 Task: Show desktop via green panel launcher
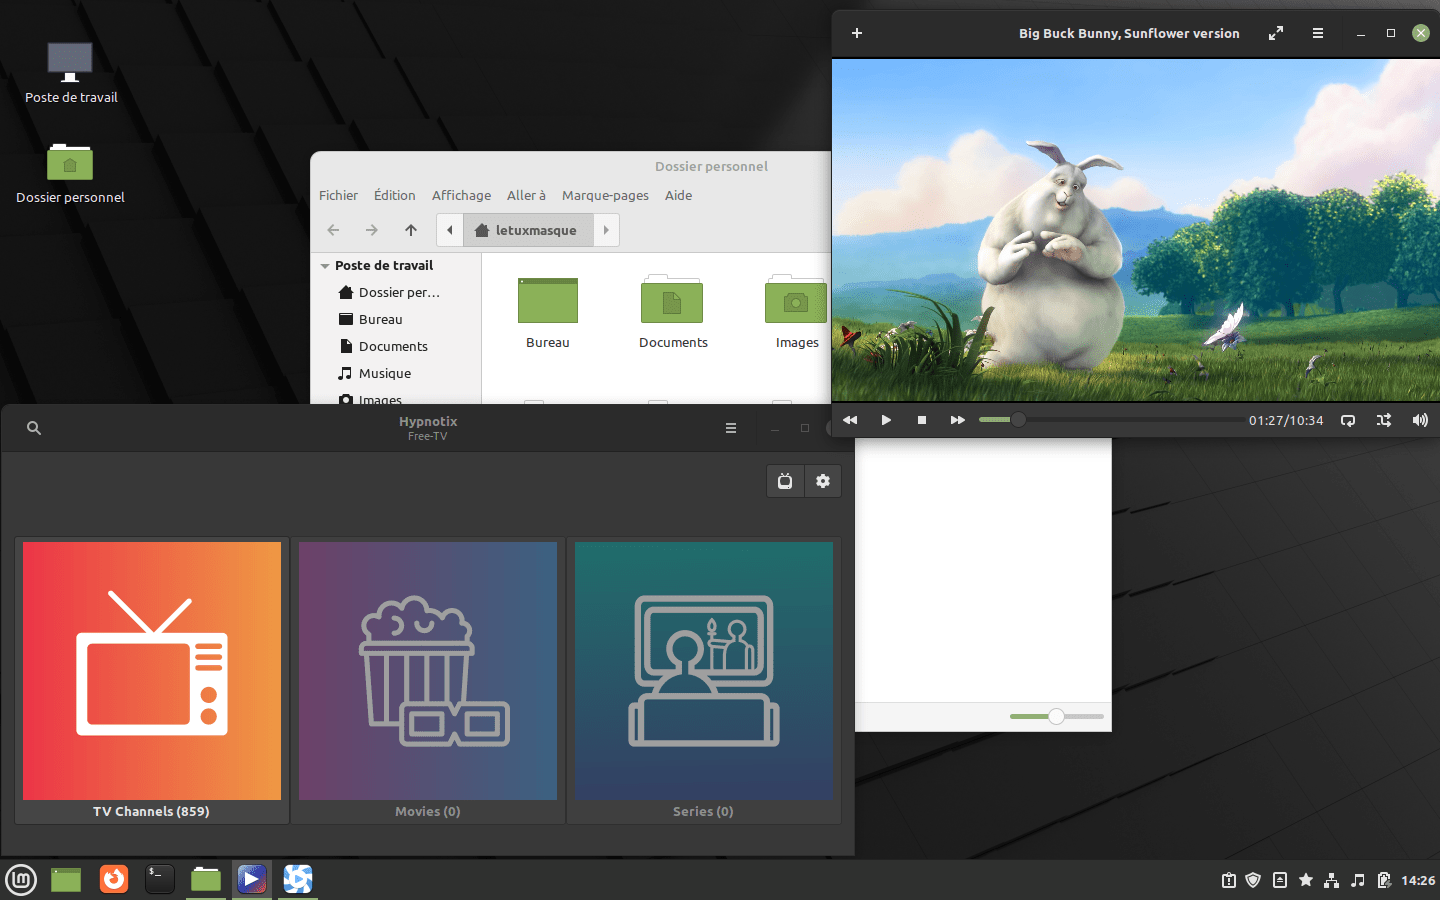tap(66, 880)
